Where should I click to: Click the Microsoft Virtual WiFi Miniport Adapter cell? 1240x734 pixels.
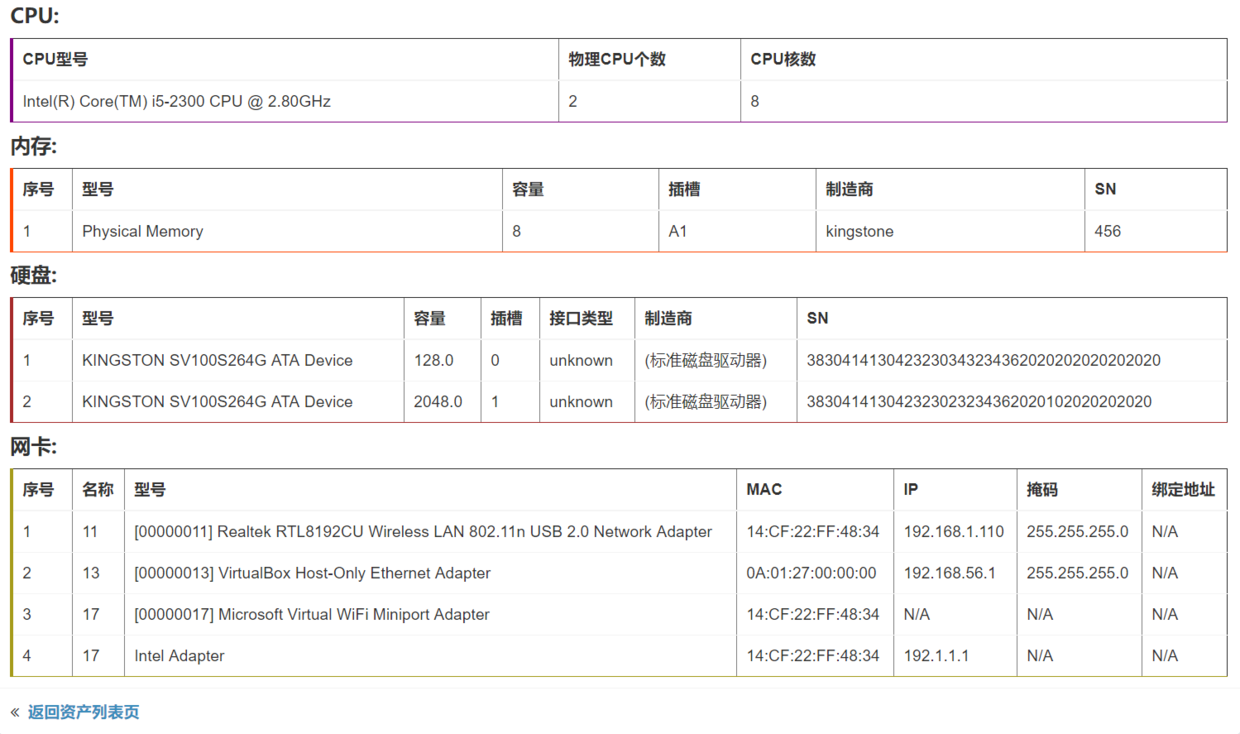312,615
